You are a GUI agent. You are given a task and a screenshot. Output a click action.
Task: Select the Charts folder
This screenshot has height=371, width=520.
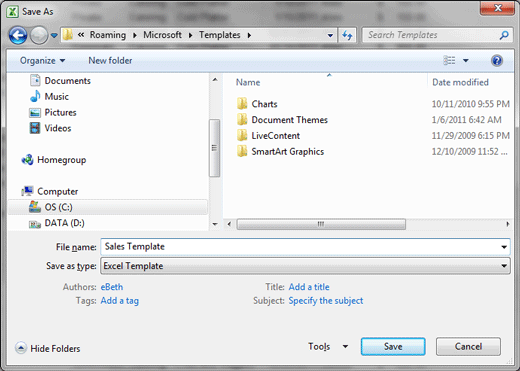point(264,104)
